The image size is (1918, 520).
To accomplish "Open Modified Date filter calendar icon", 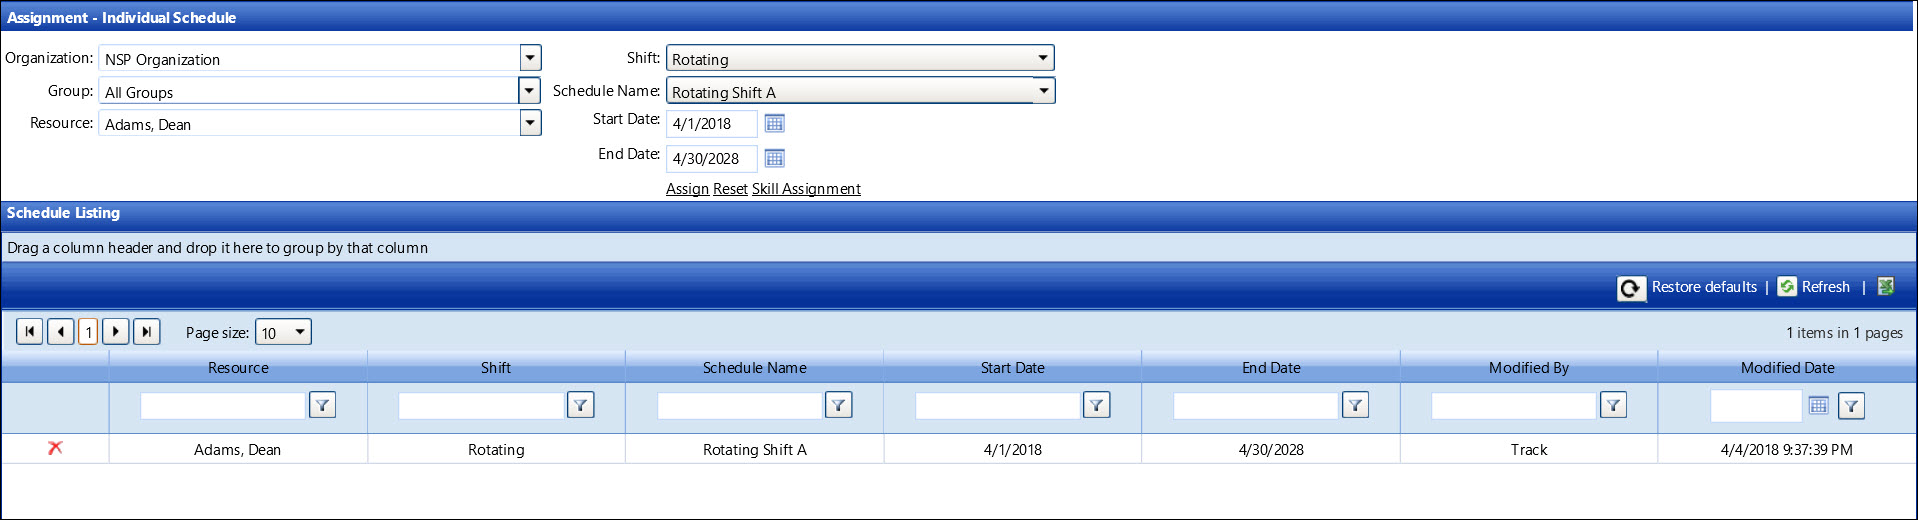I will (x=1818, y=405).
